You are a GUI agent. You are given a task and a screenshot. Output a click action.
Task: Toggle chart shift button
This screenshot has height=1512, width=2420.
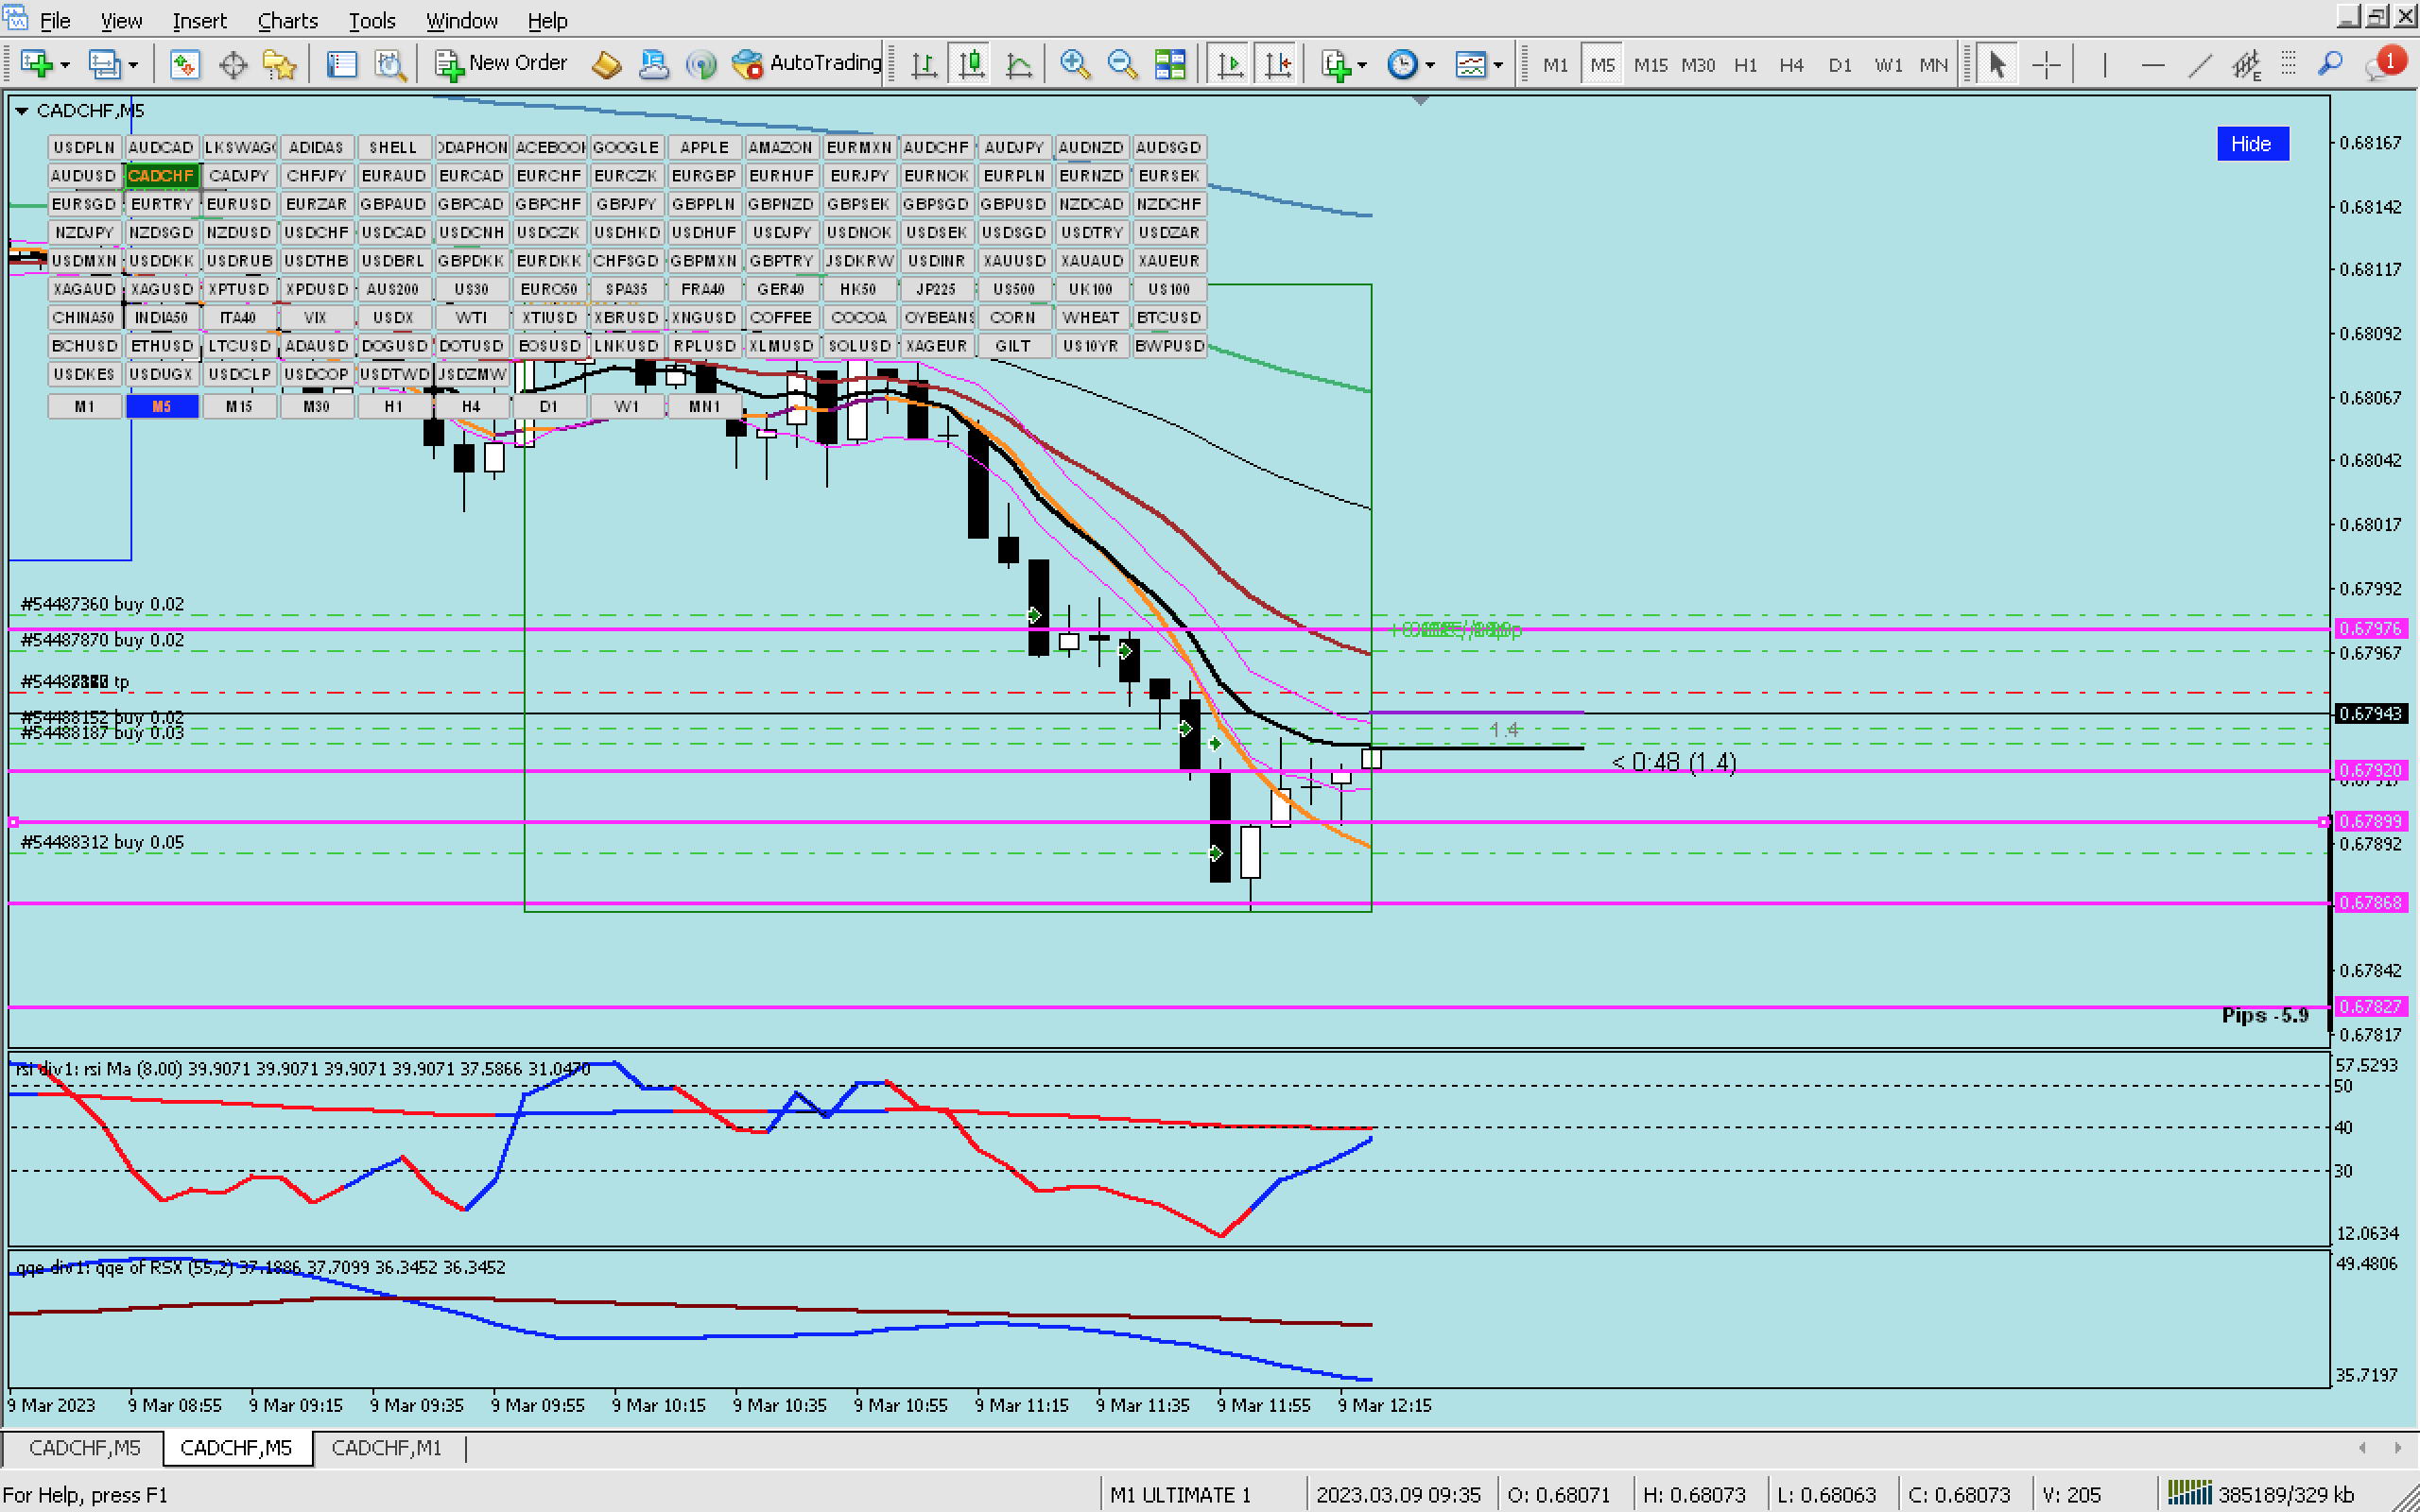coord(1278,64)
